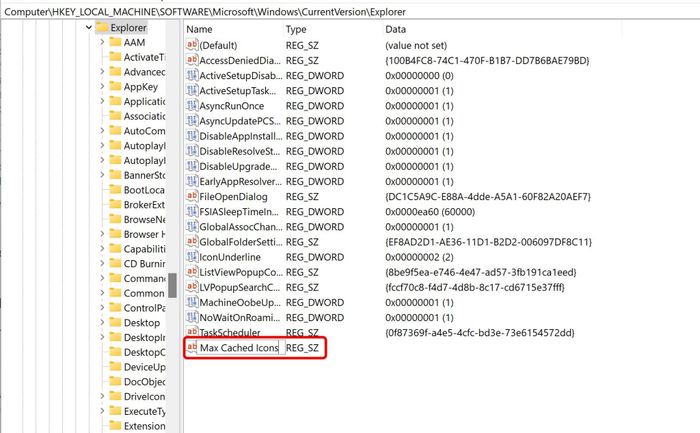The image size is (700, 433).
Task: Click the Desktop key folder icon
Action: pyautogui.click(x=116, y=322)
